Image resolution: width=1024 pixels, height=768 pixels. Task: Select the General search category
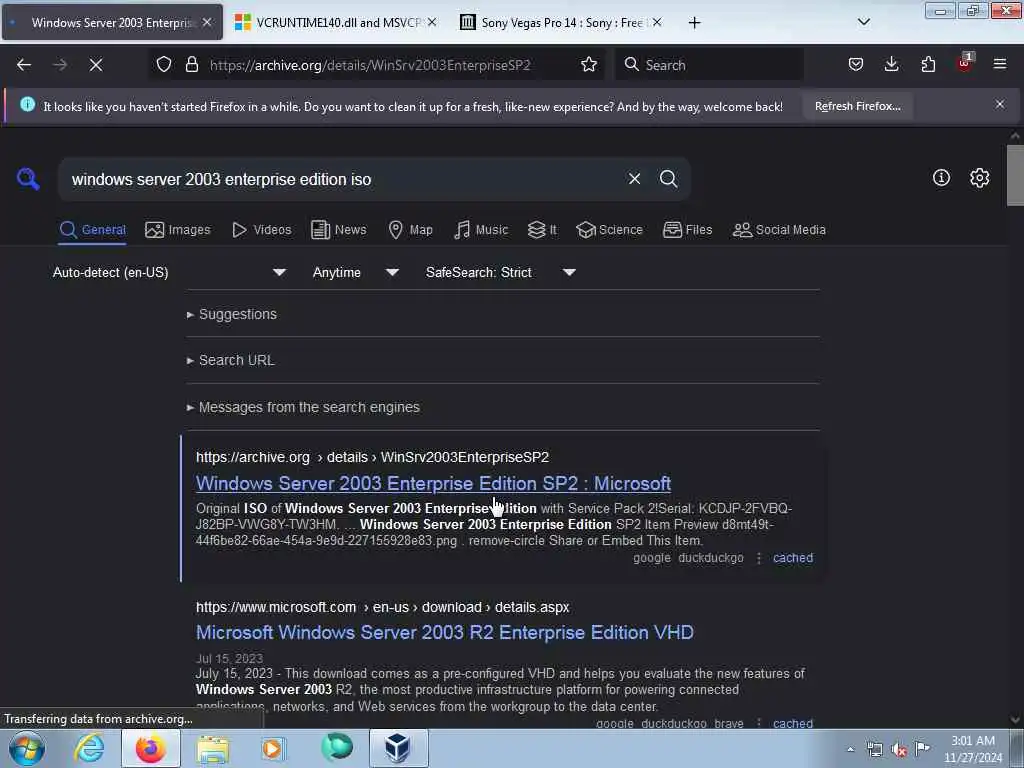92,230
